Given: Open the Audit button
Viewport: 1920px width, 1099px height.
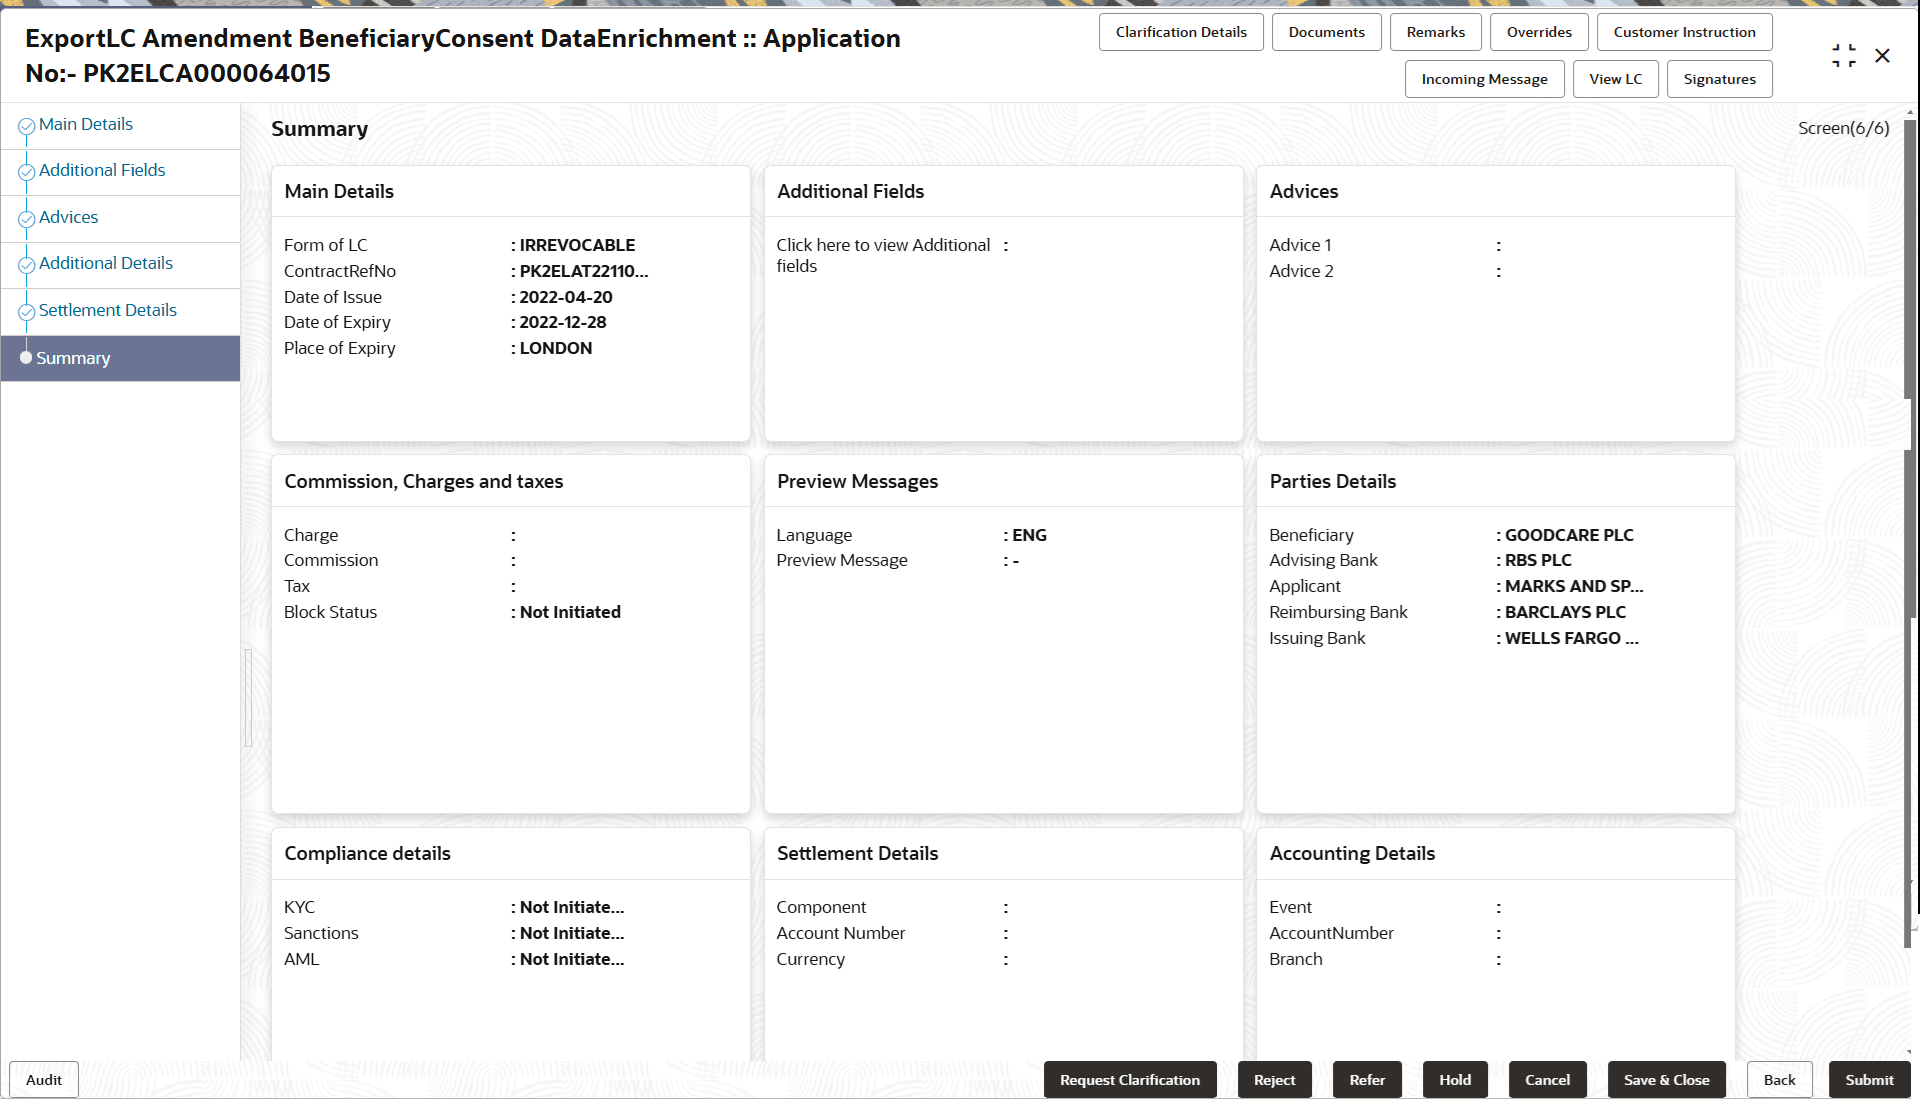Looking at the screenshot, I should pos(44,1080).
